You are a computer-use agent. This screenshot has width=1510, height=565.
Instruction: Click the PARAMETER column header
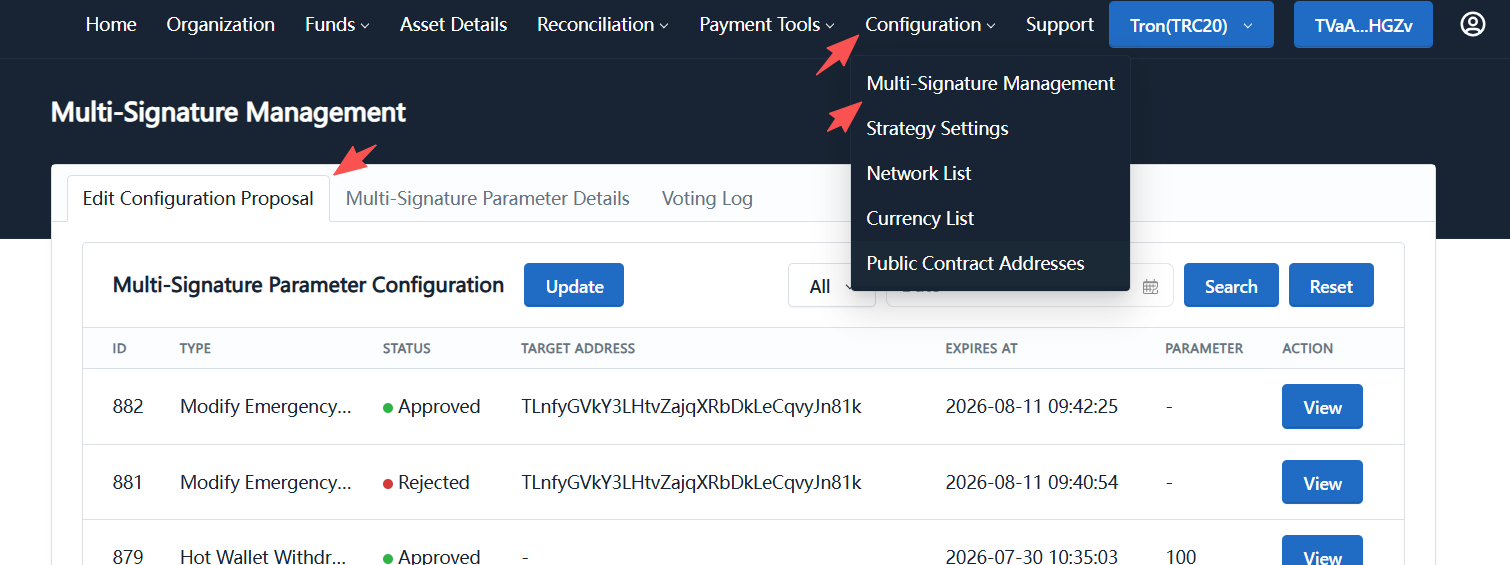[x=1204, y=349]
